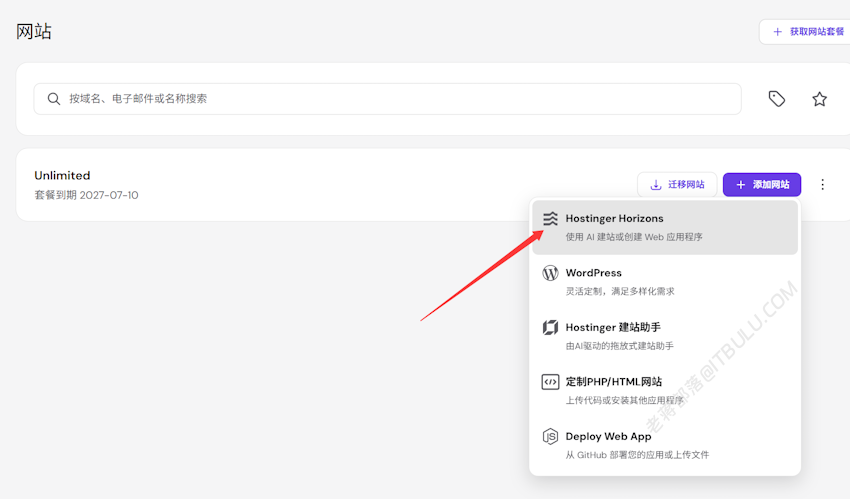The image size is (850, 499).
Task: Click the 迁移网站 button
Action: pyautogui.click(x=677, y=185)
